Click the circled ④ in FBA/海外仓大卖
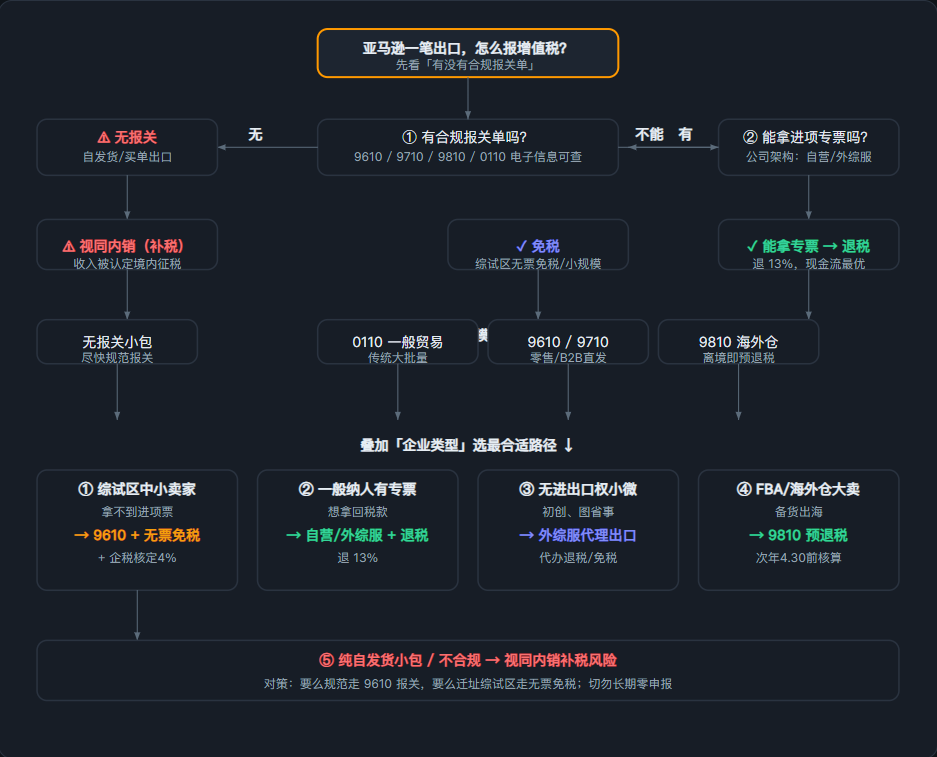 click(744, 489)
